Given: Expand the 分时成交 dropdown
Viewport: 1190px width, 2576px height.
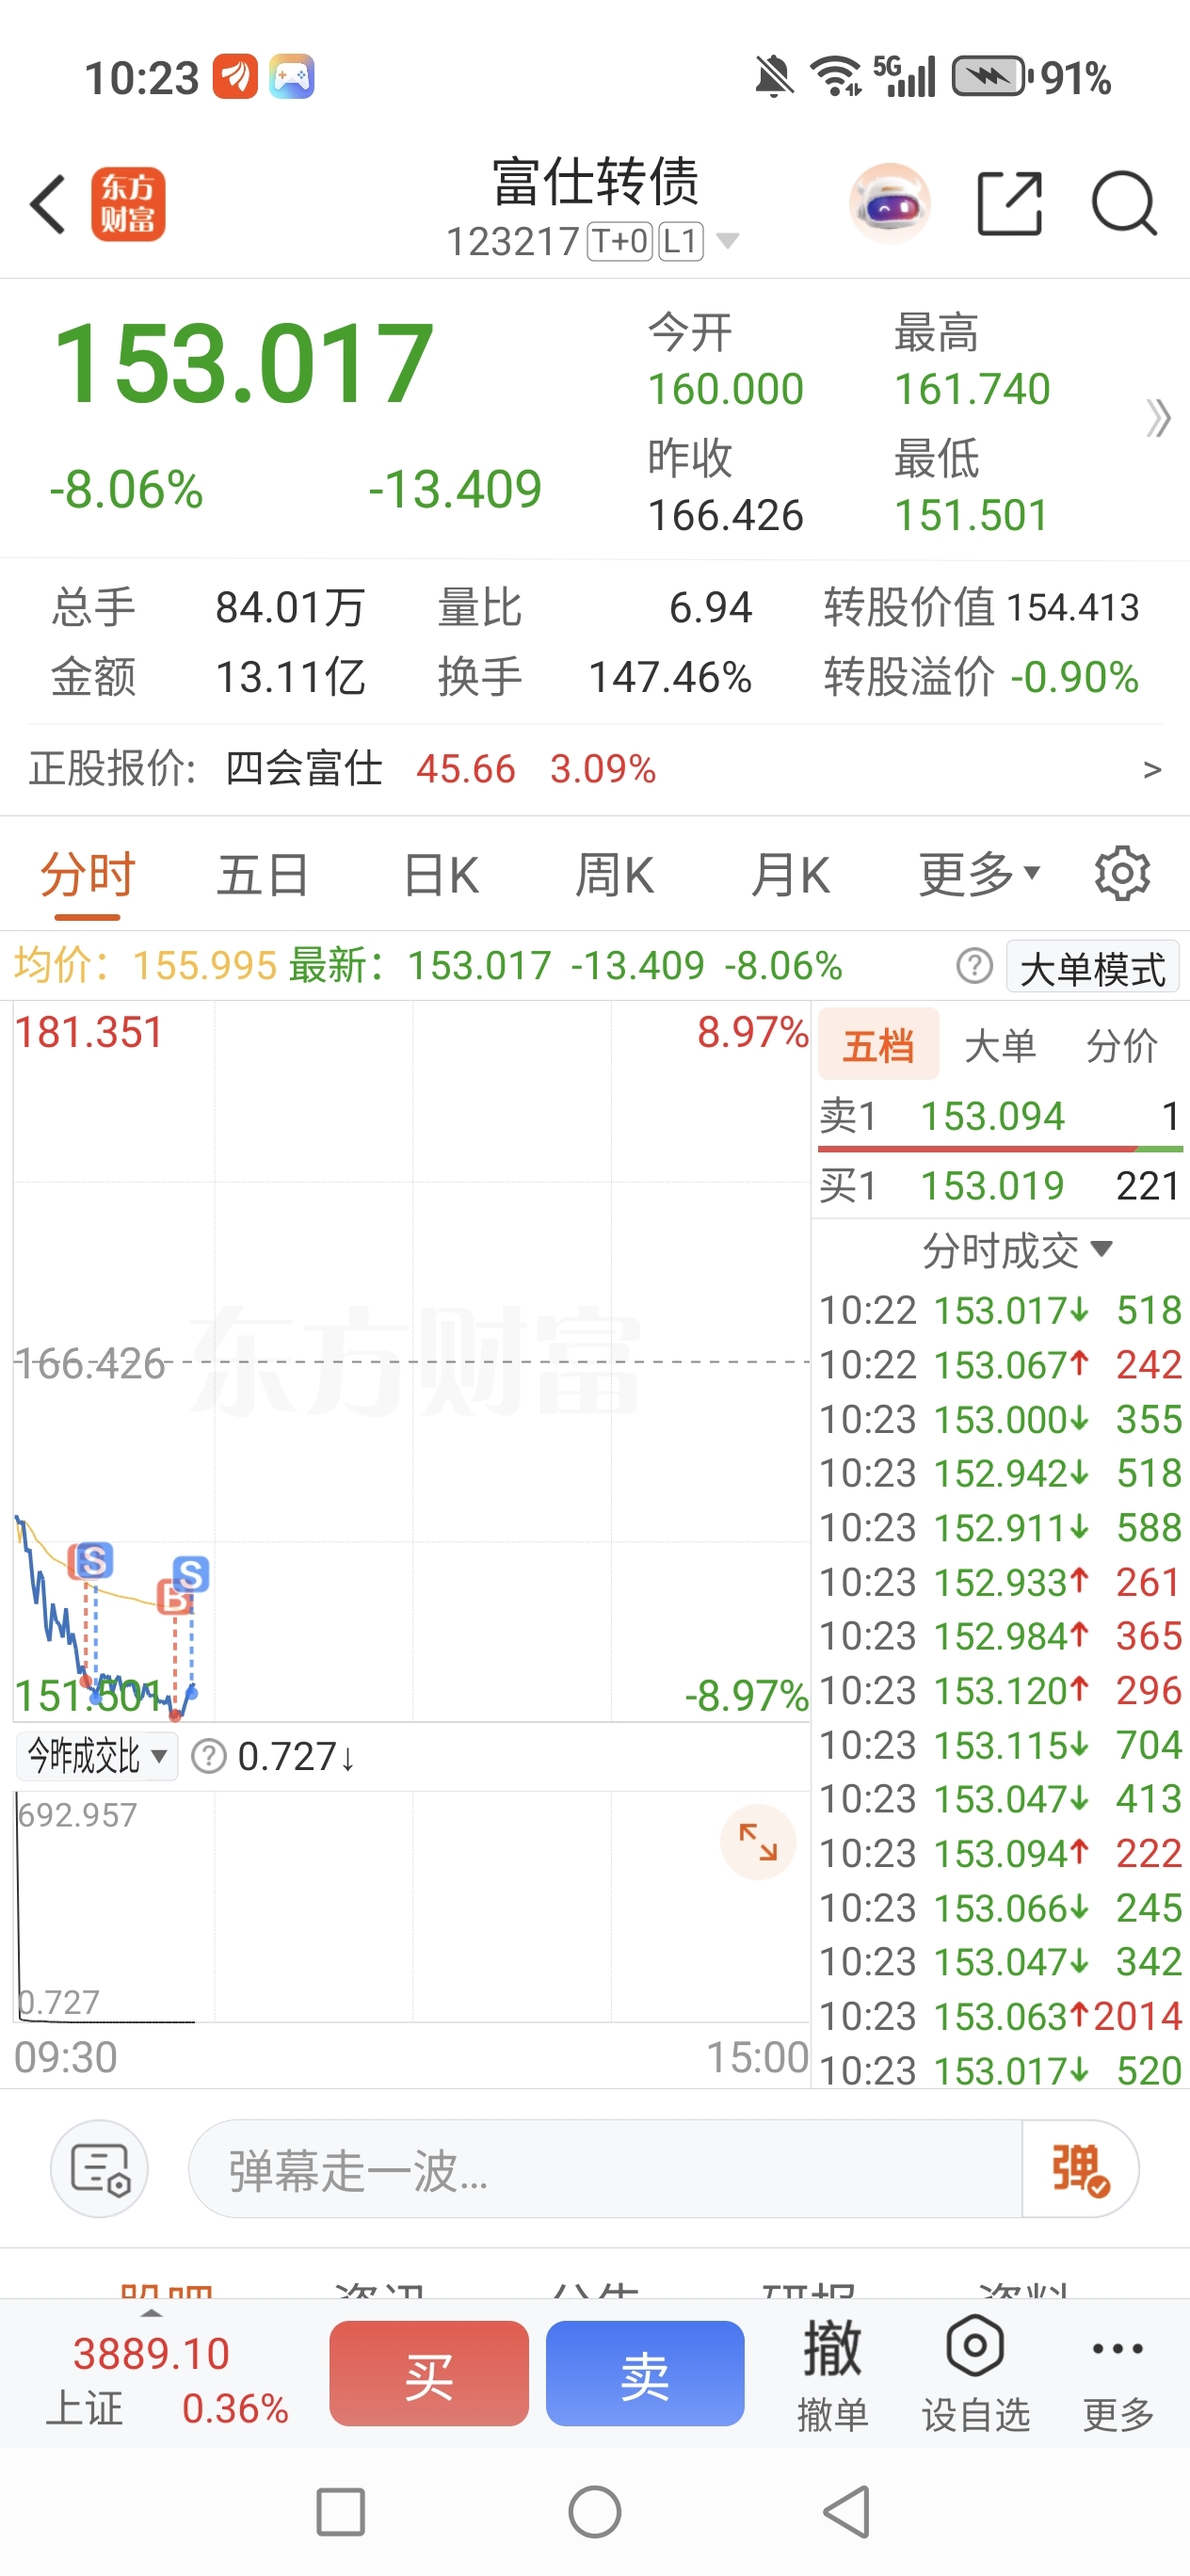Looking at the screenshot, I should pyautogui.click(x=1017, y=1250).
